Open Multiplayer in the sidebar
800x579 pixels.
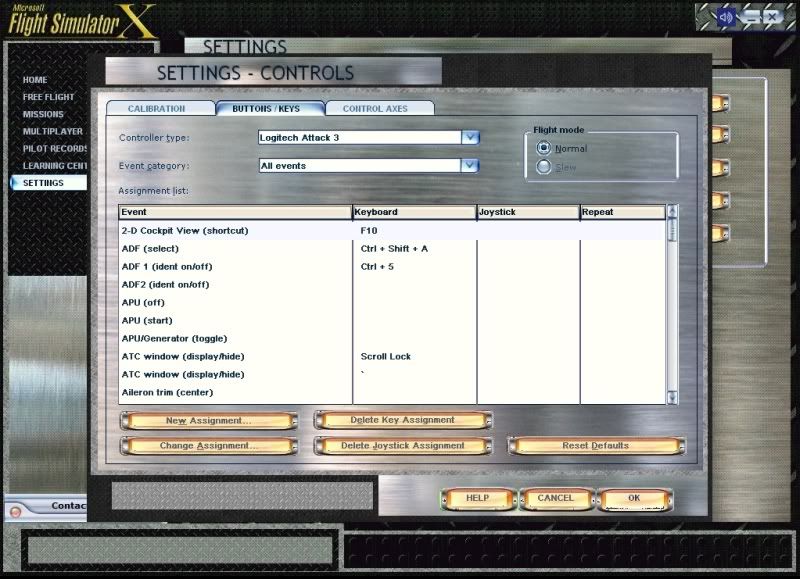(53, 131)
